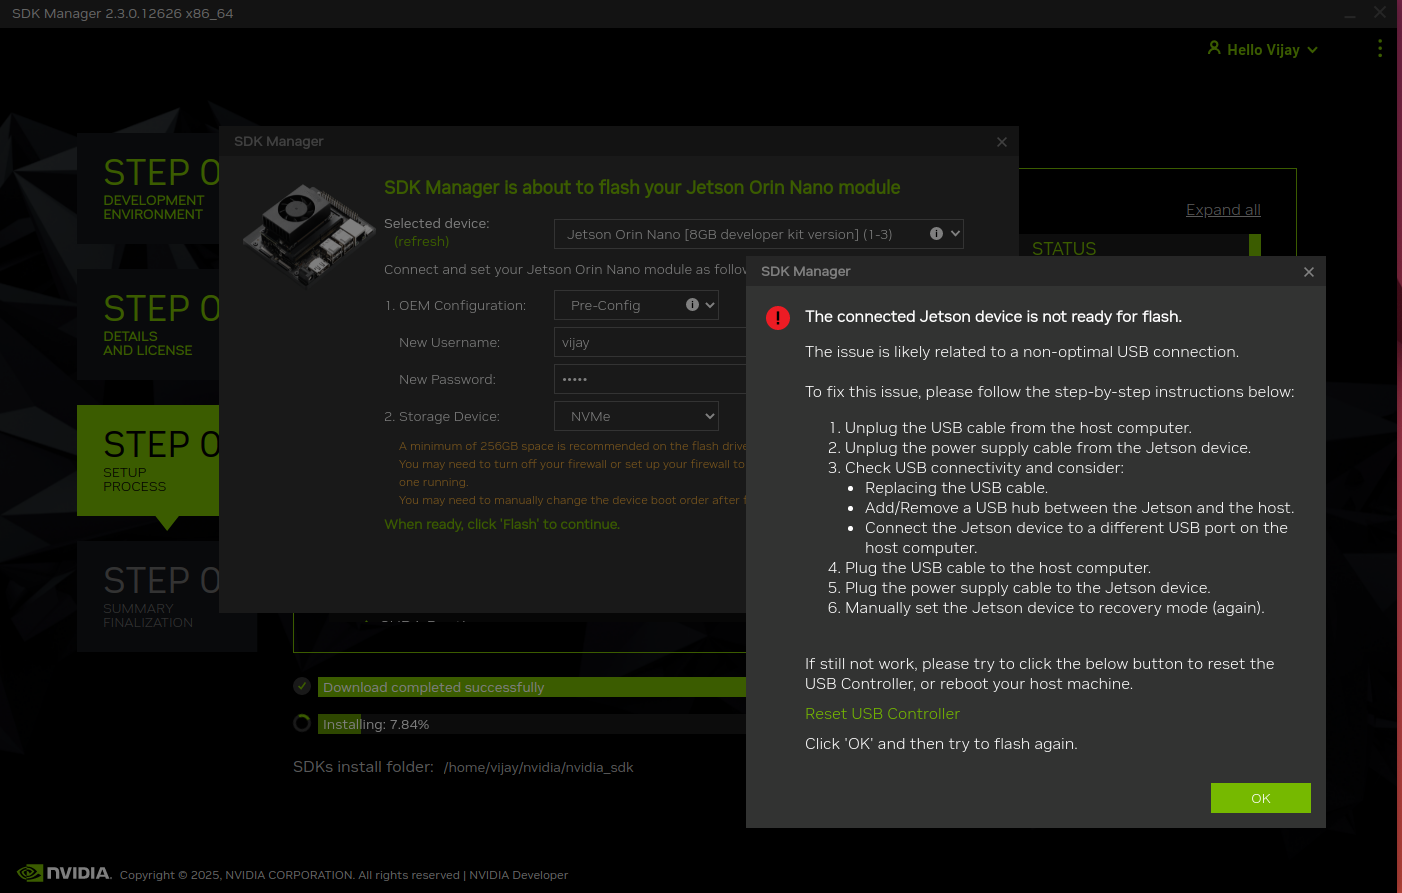Click the download completed checkmark icon
Image resolution: width=1402 pixels, height=893 pixels.
(x=302, y=687)
